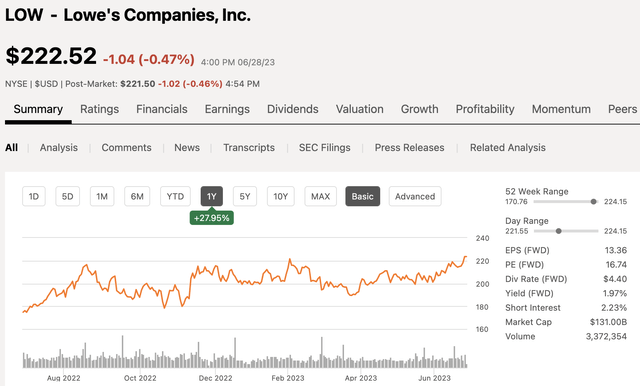
Task: Select the active 1Y range button
Action: click(x=211, y=196)
